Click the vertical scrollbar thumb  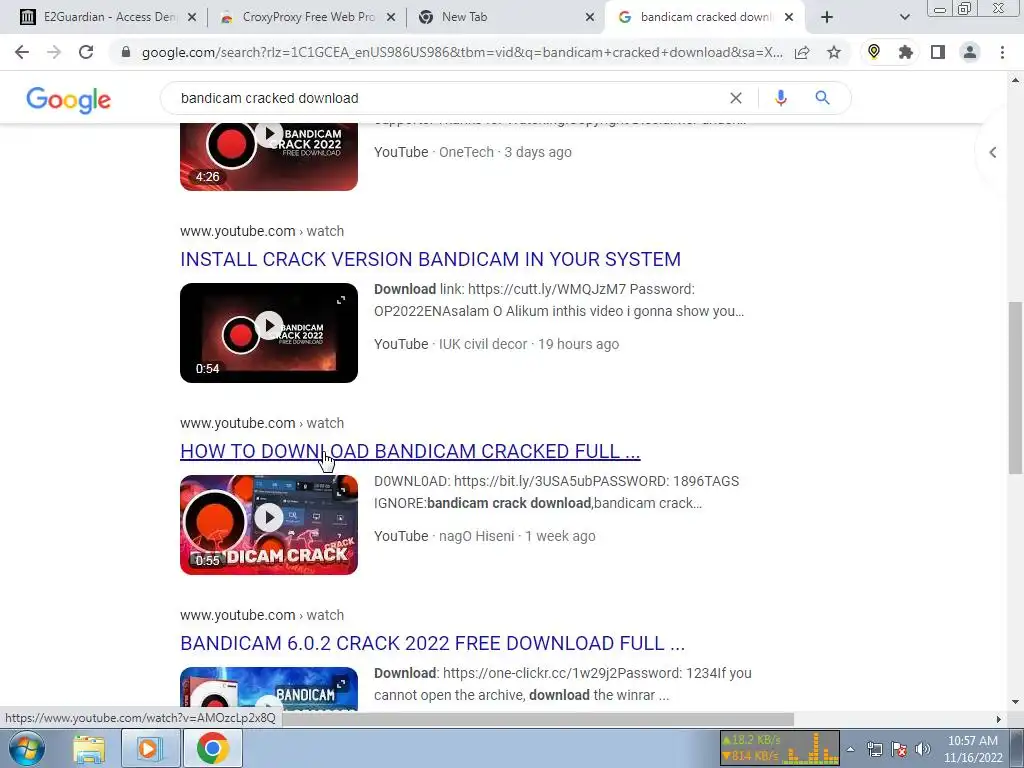coord(1015,389)
